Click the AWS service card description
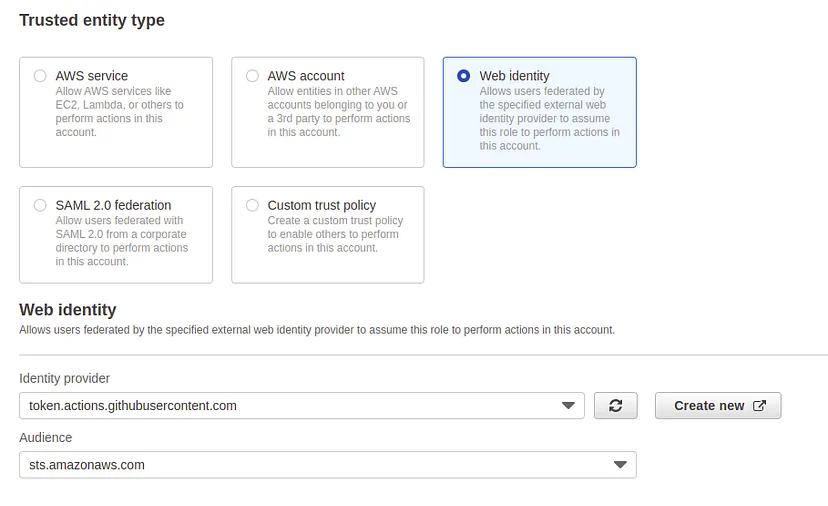Viewport: 828px width, 506px height. tap(120, 112)
